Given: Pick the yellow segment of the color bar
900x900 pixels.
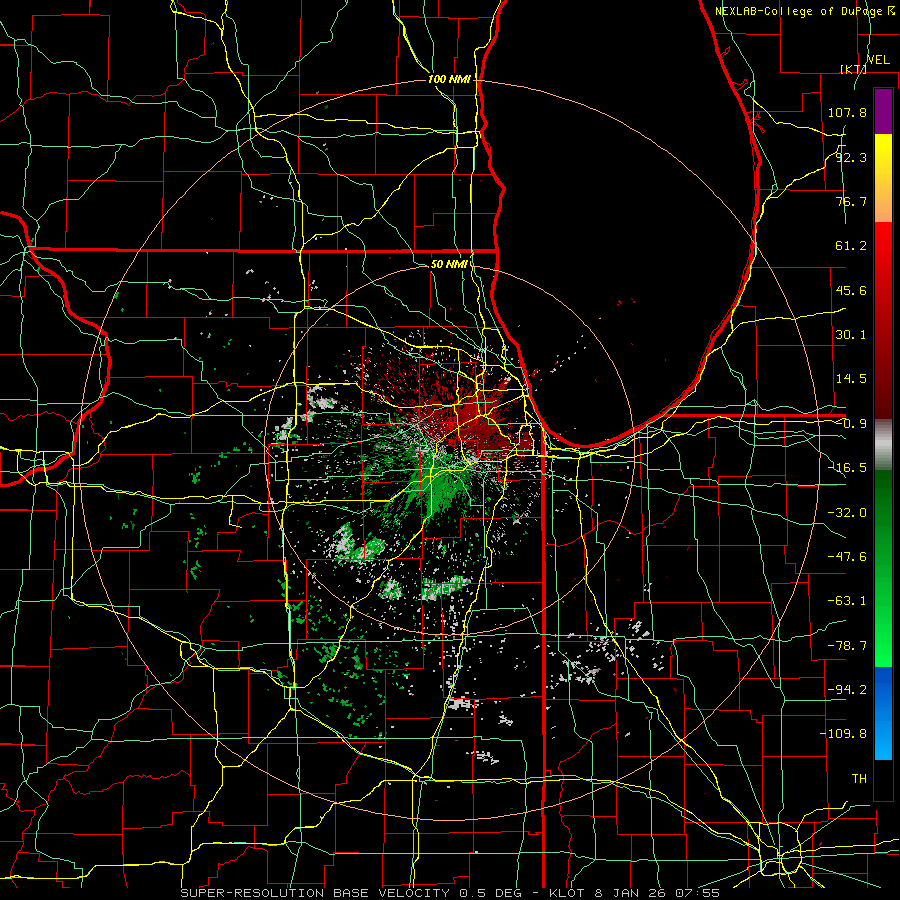Looking at the screenshot, I should [x=883, y=156].
